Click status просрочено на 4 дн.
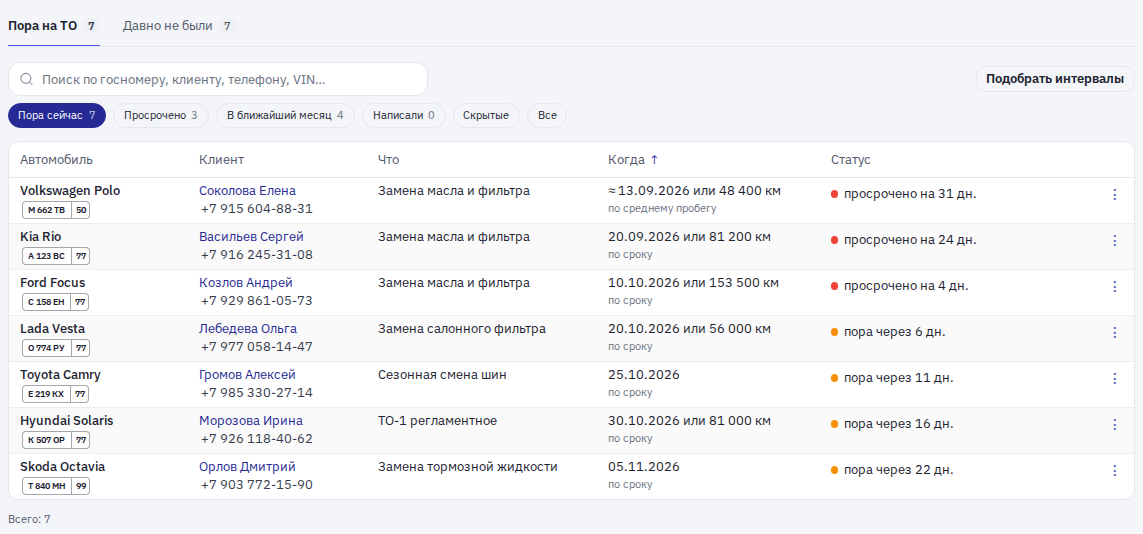 pos(900,286)
